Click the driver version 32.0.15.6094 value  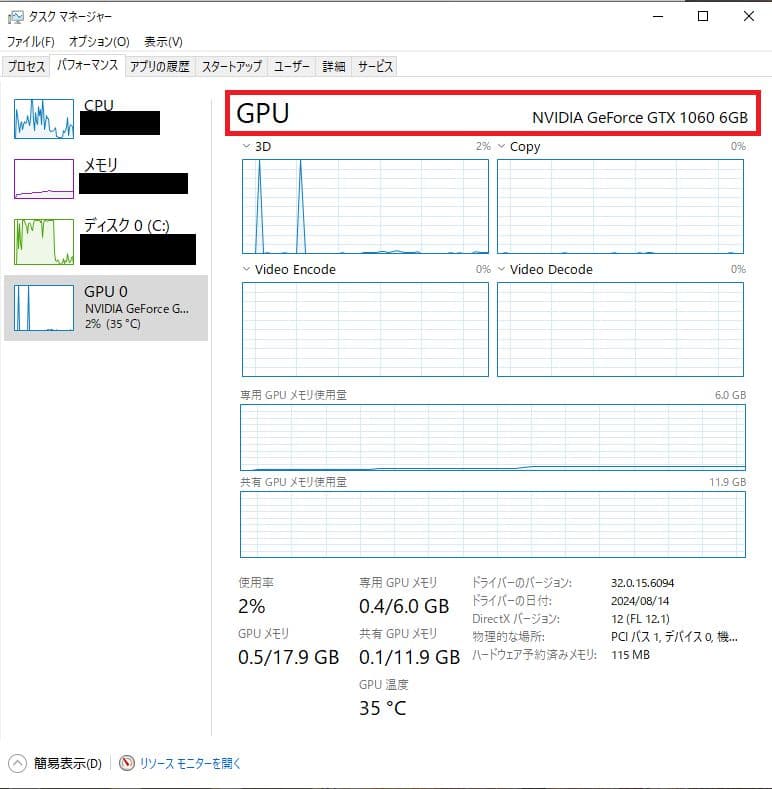pos(642,583)
